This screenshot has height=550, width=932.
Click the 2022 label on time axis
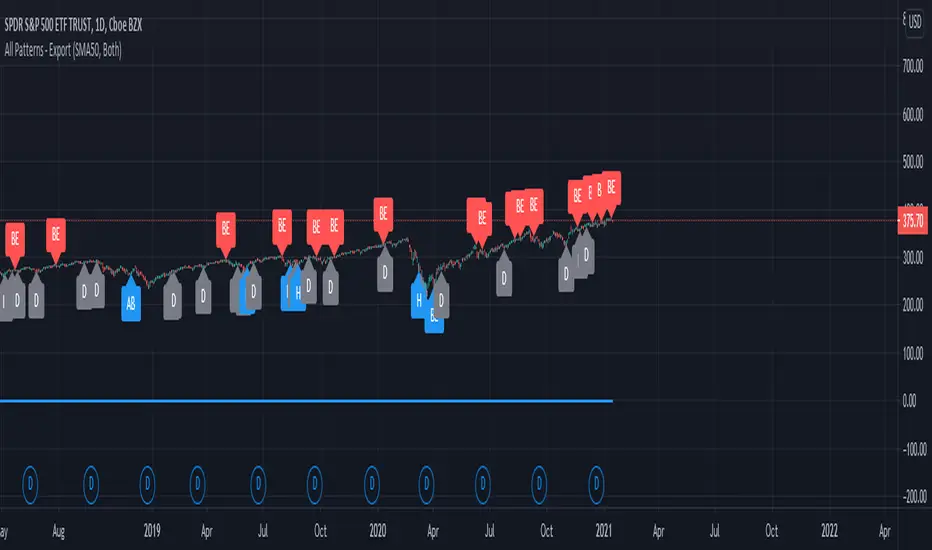point(829,530)
